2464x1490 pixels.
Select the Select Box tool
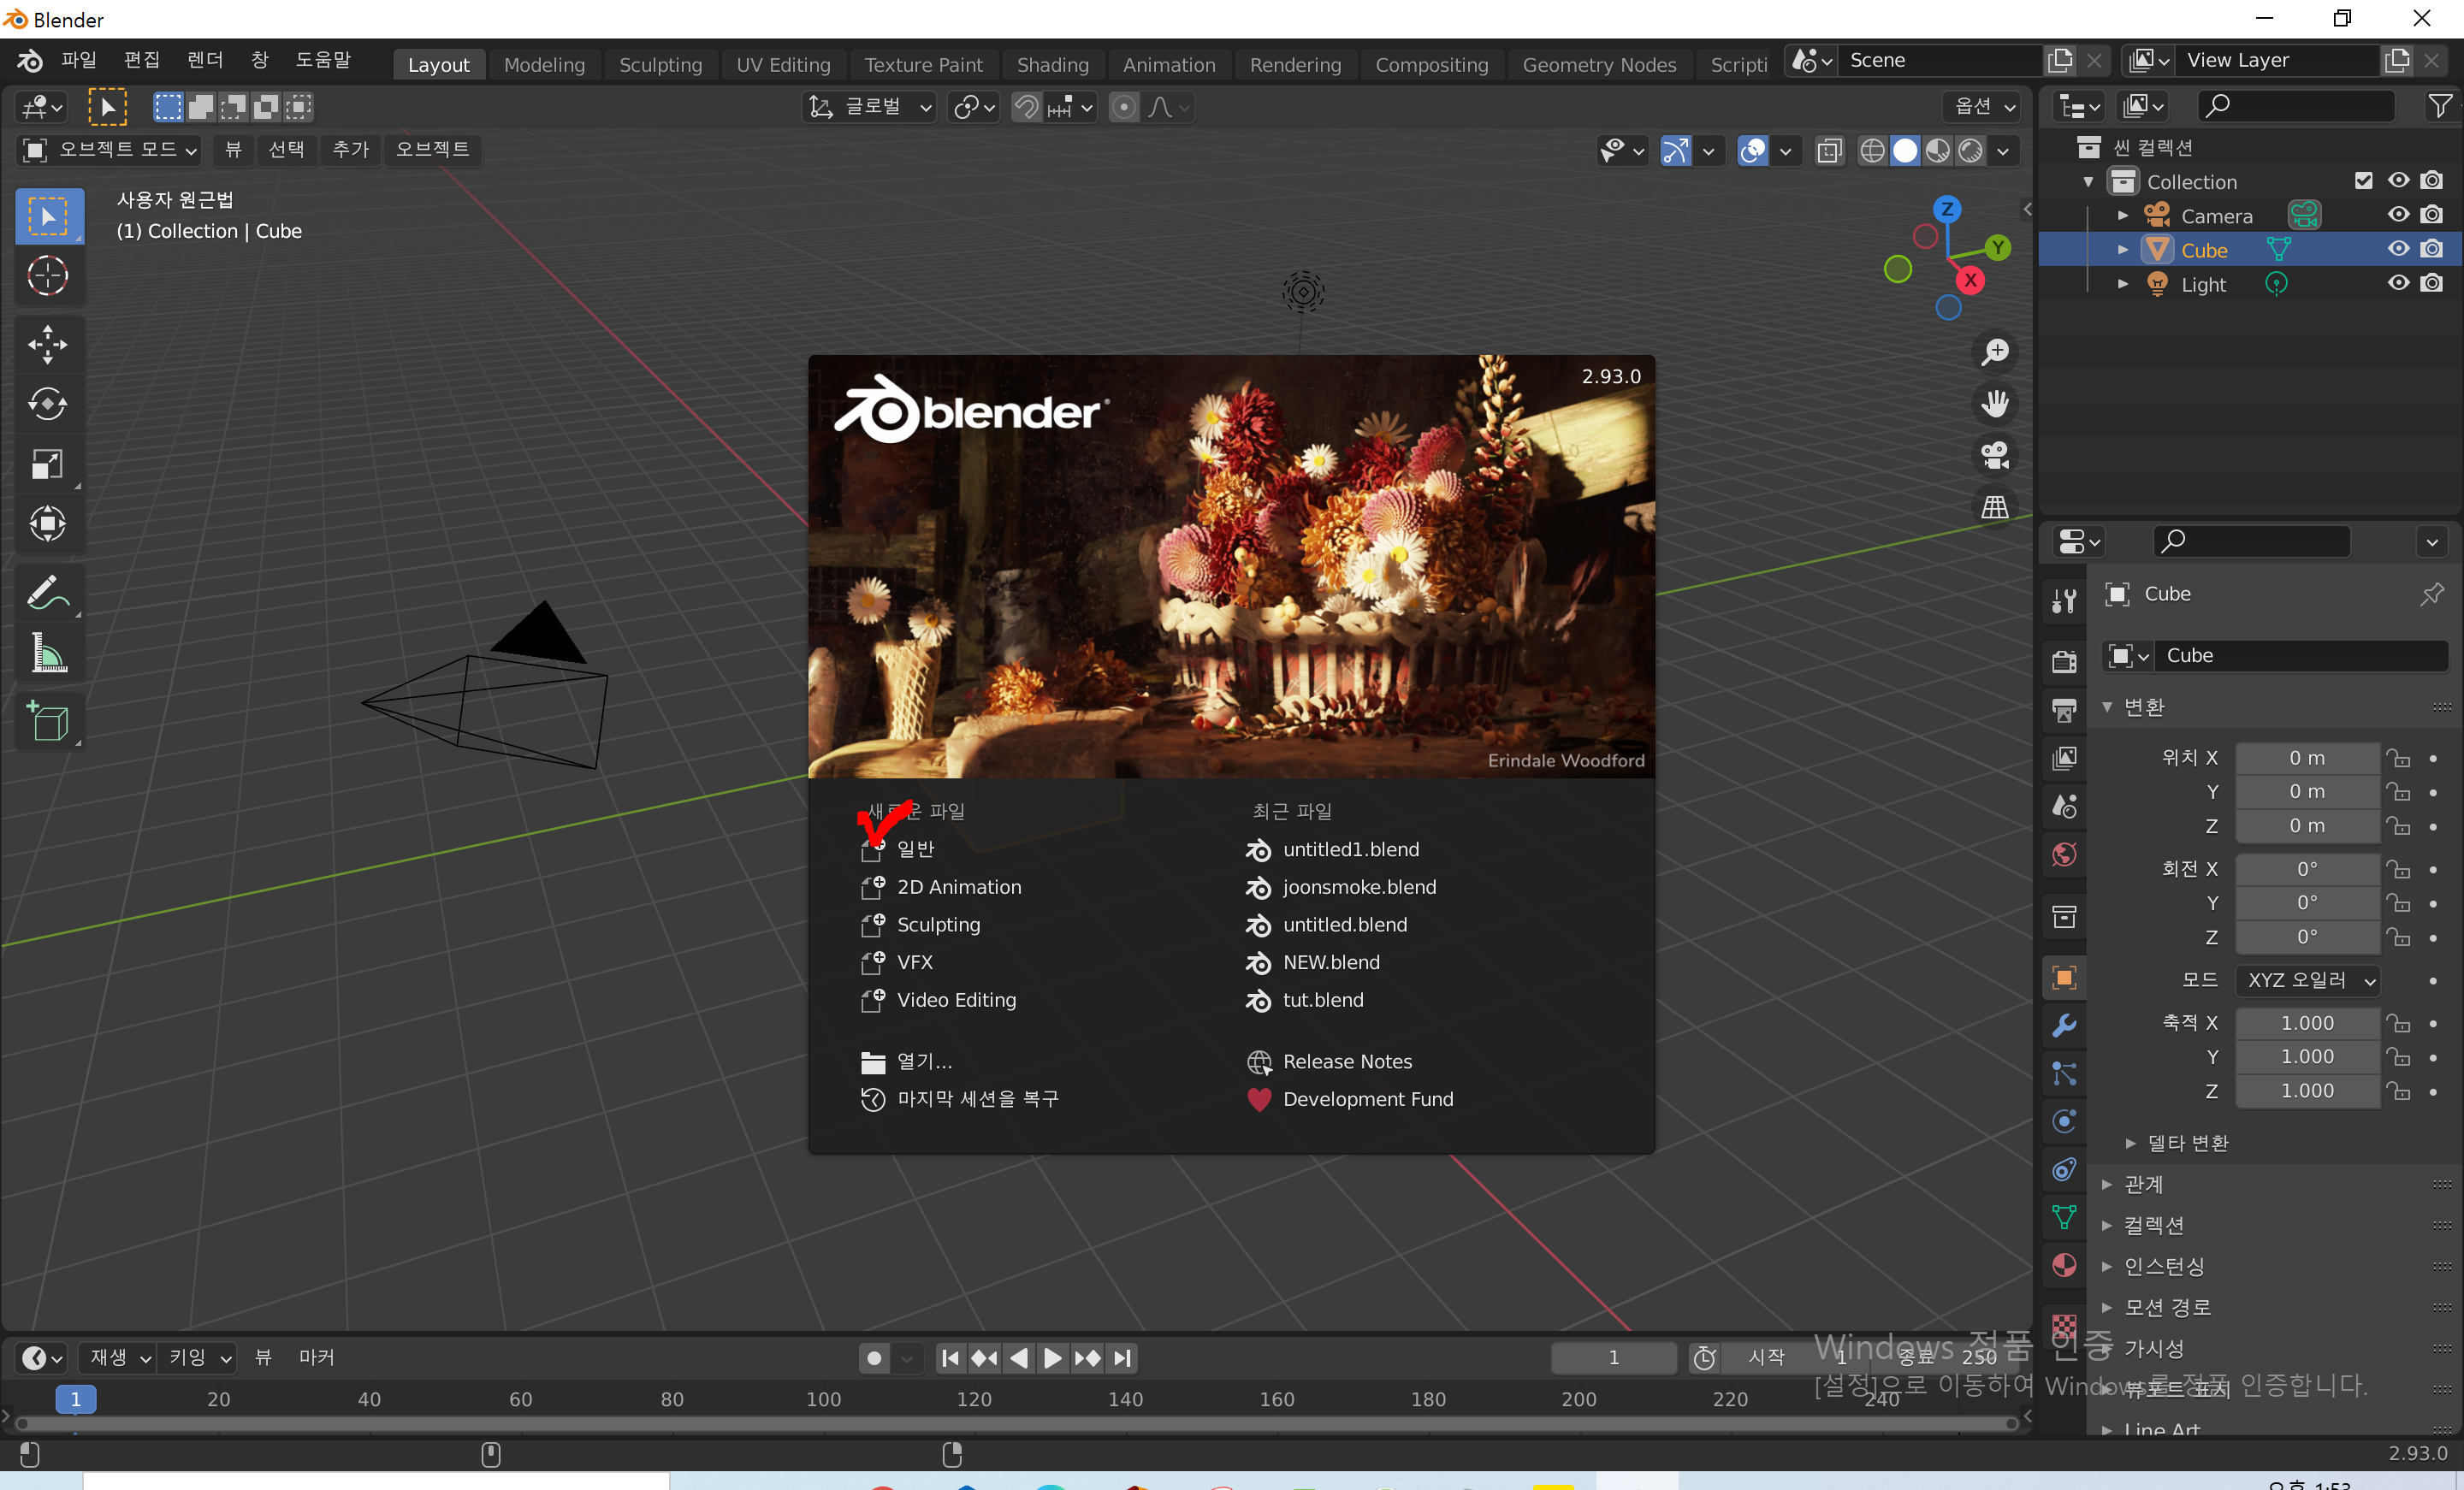tap(48, 216)
